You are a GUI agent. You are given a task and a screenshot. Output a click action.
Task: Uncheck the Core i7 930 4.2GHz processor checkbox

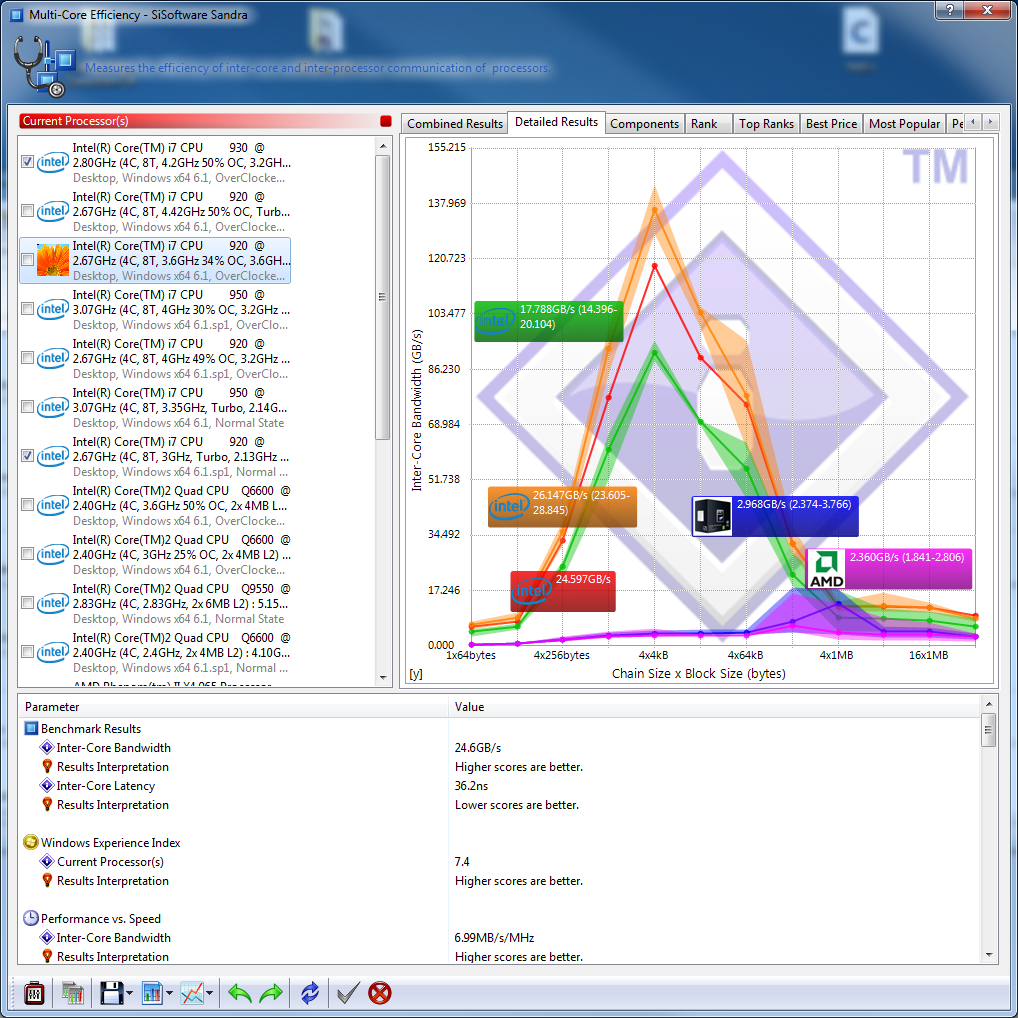[x=27, y=162]
